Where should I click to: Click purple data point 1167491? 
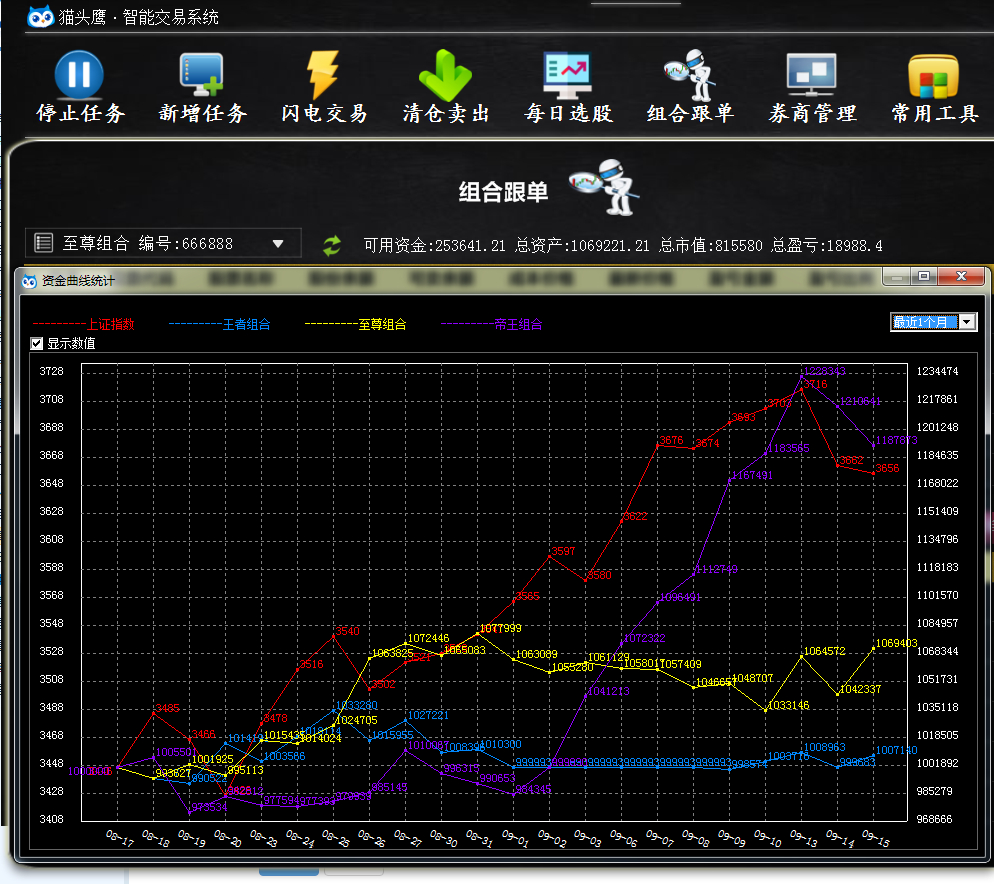tap(730, 480)
